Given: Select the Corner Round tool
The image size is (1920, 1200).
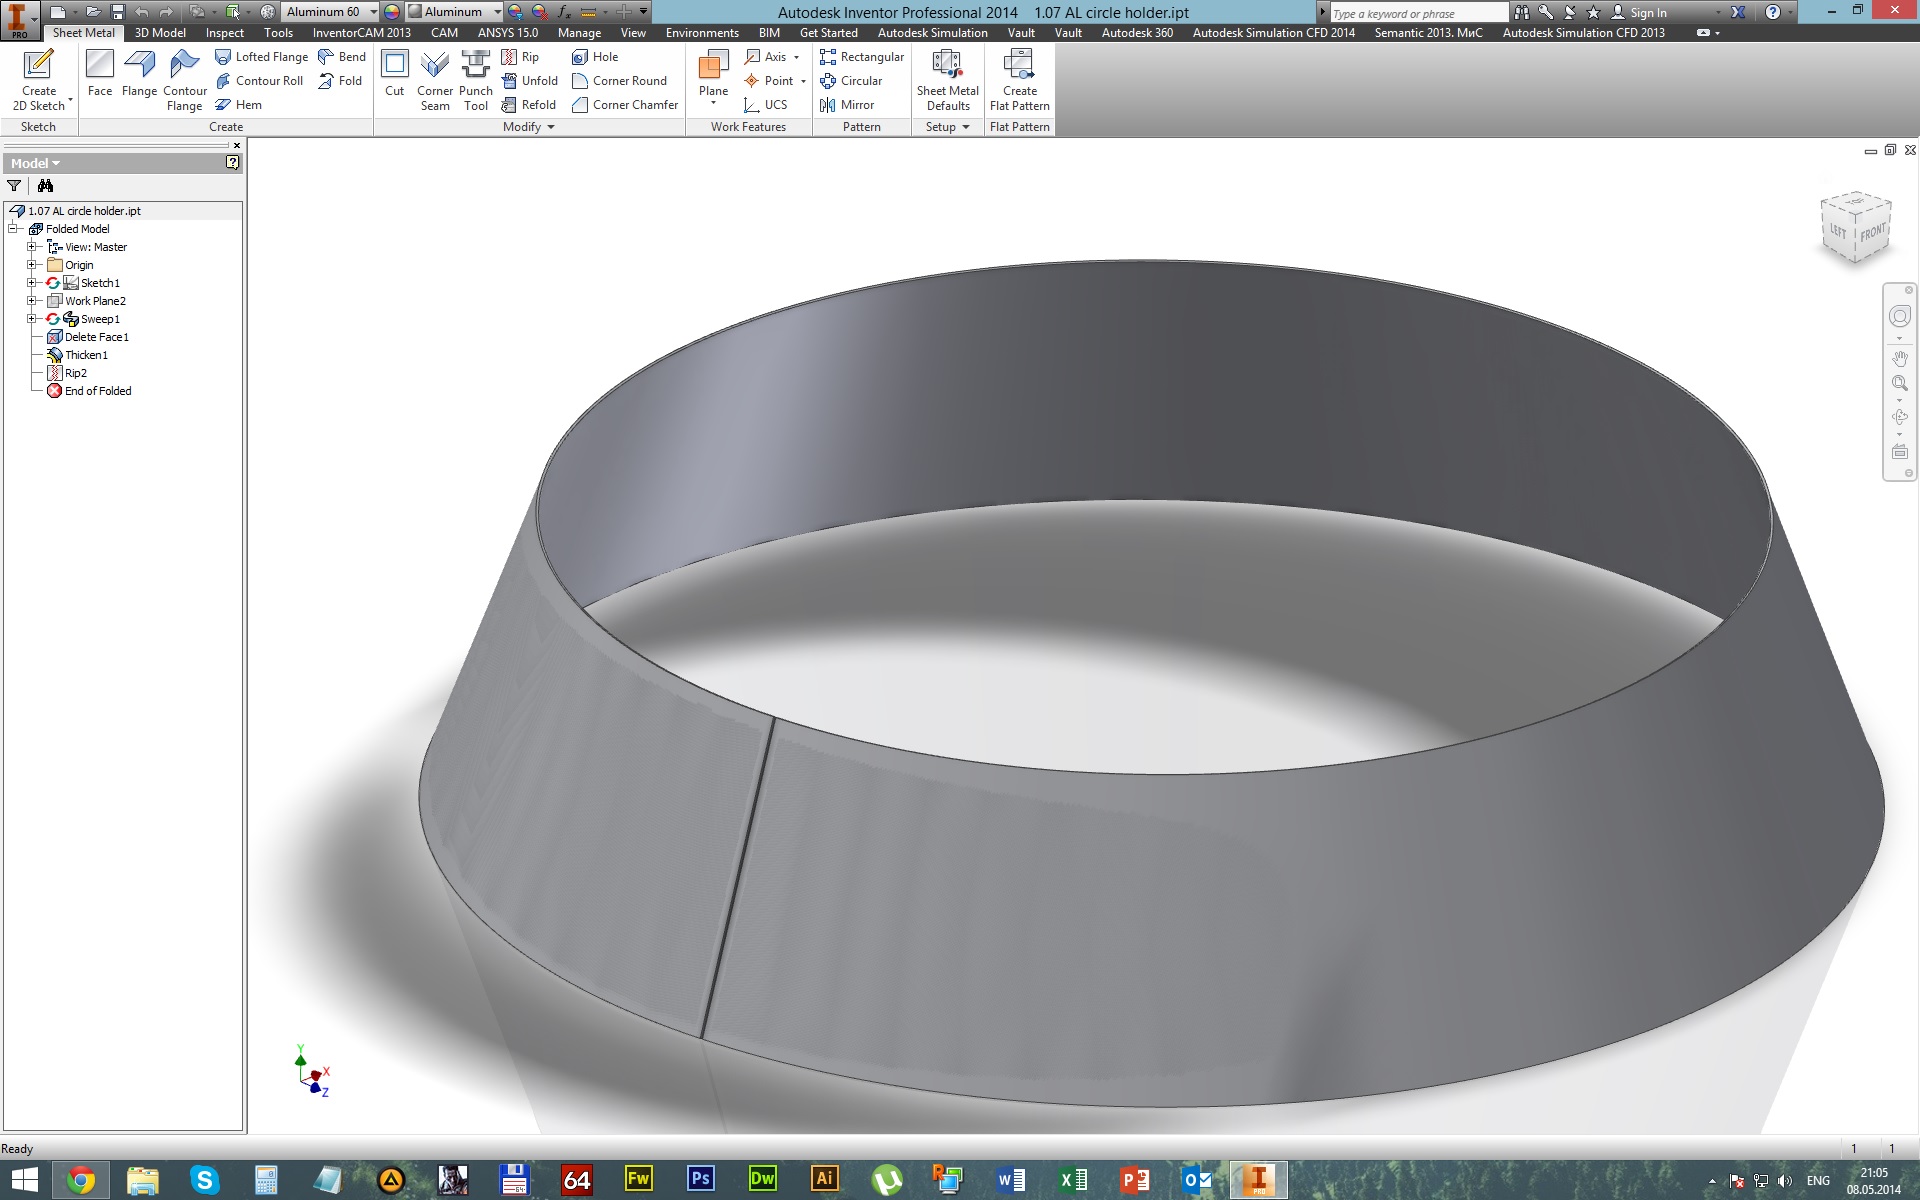Looking at the screenshot, I should click(x=619, y=81).
